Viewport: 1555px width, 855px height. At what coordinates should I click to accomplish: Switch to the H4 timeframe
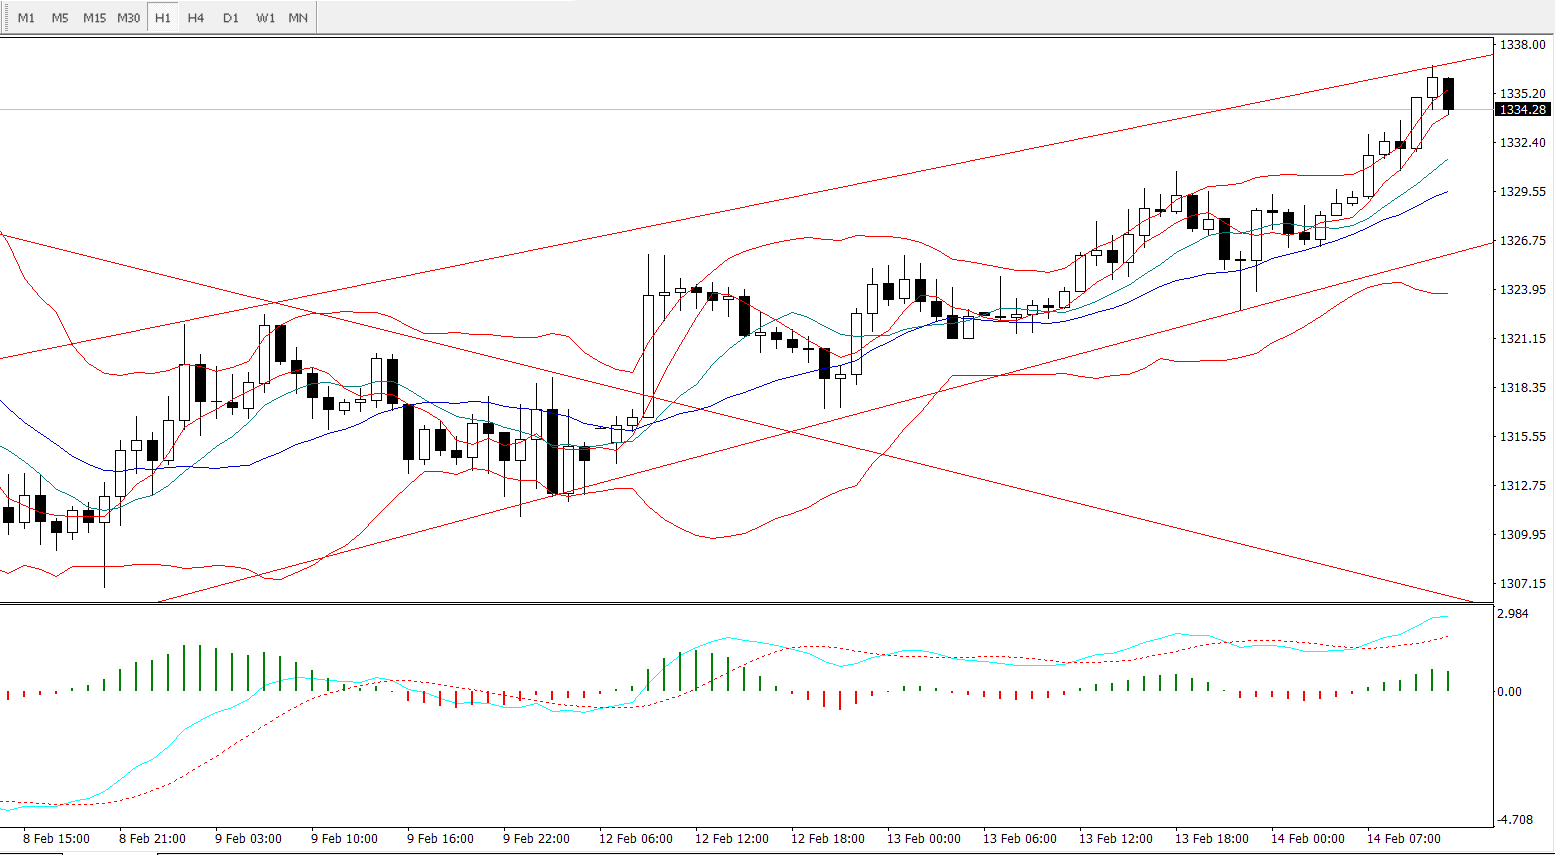point(196,18)
